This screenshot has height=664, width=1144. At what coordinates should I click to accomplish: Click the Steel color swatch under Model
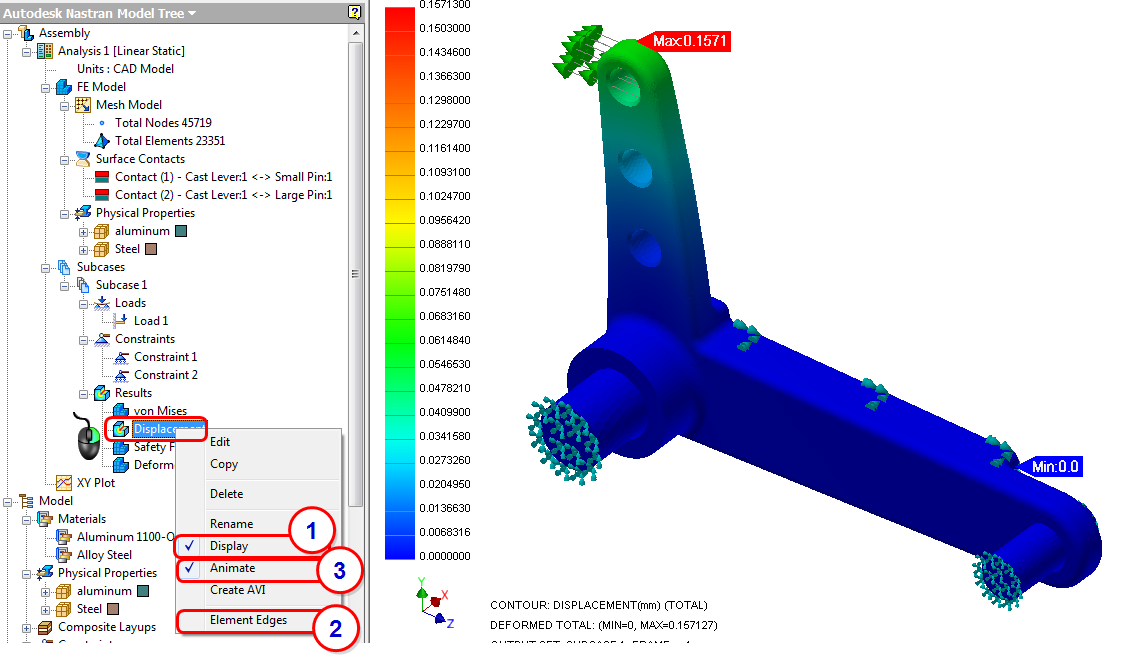pos(113,609)
